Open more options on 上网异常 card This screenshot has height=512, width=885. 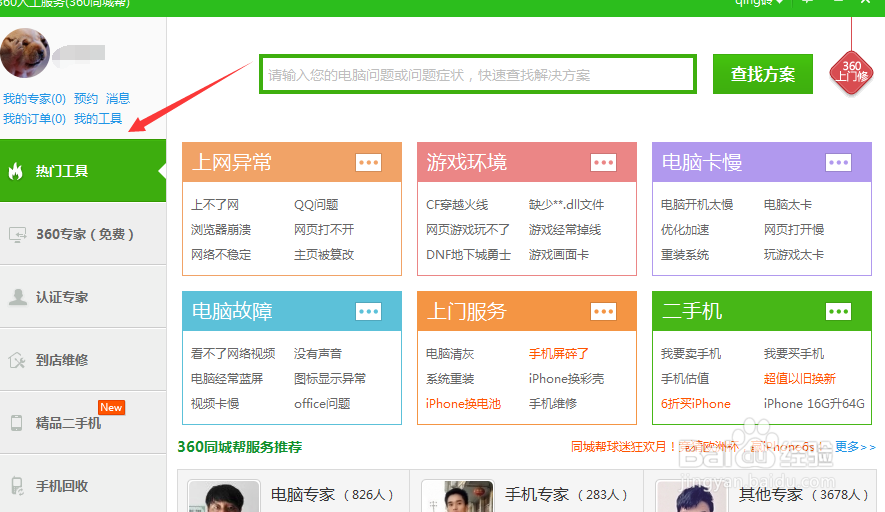(369, 163)
